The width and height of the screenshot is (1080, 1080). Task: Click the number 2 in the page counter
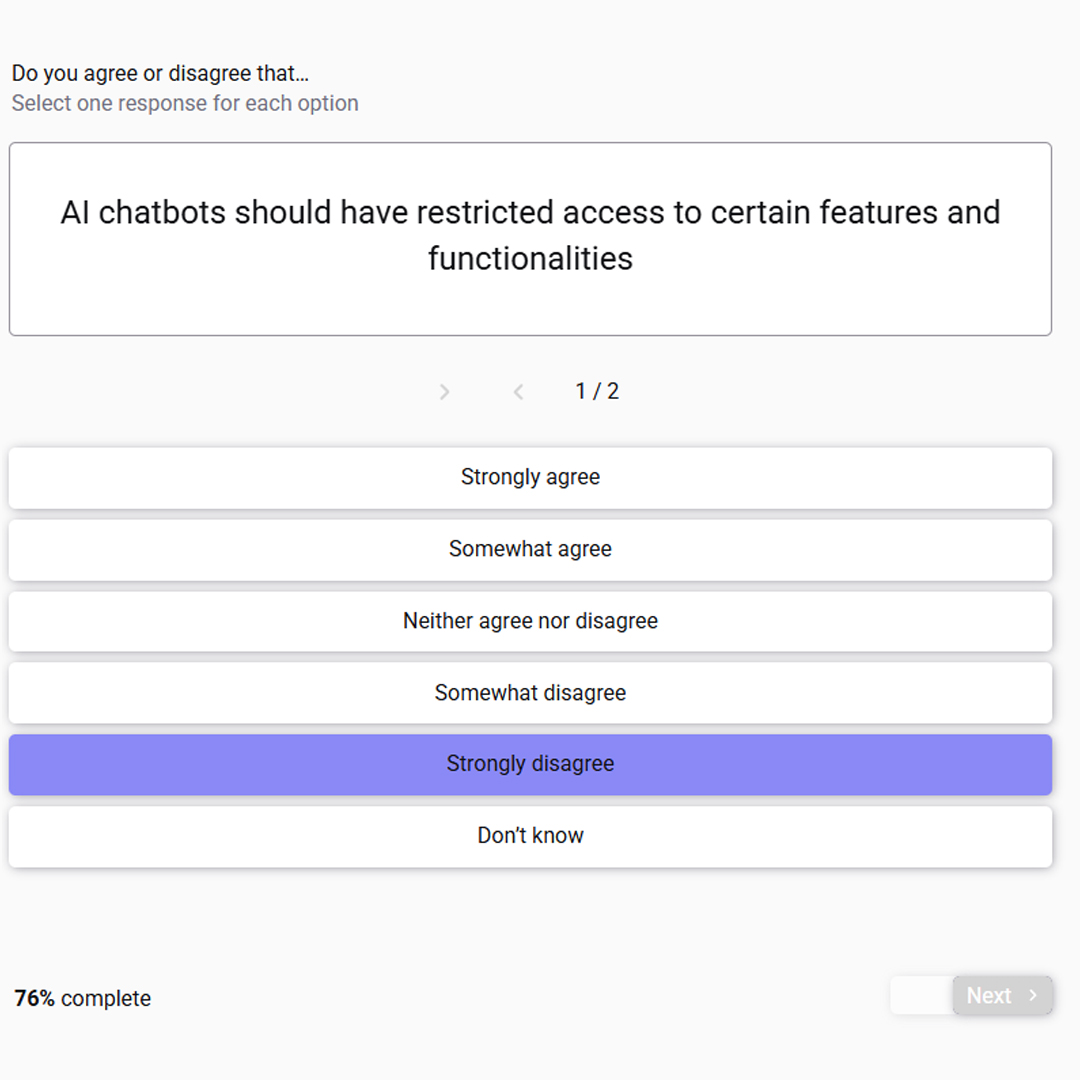(x=612, y=391)
